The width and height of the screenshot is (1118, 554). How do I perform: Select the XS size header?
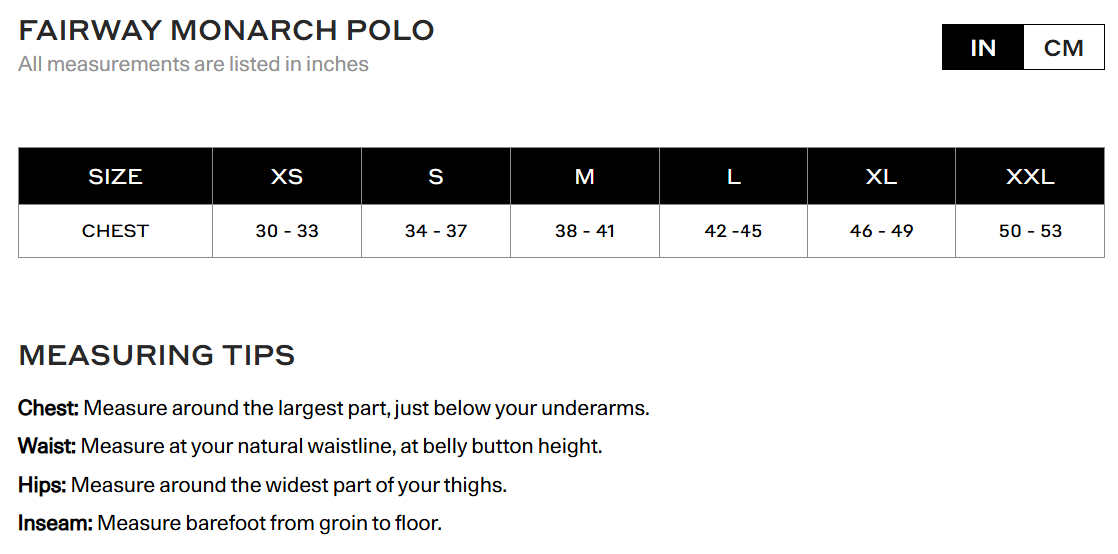(x=287, y=177)
